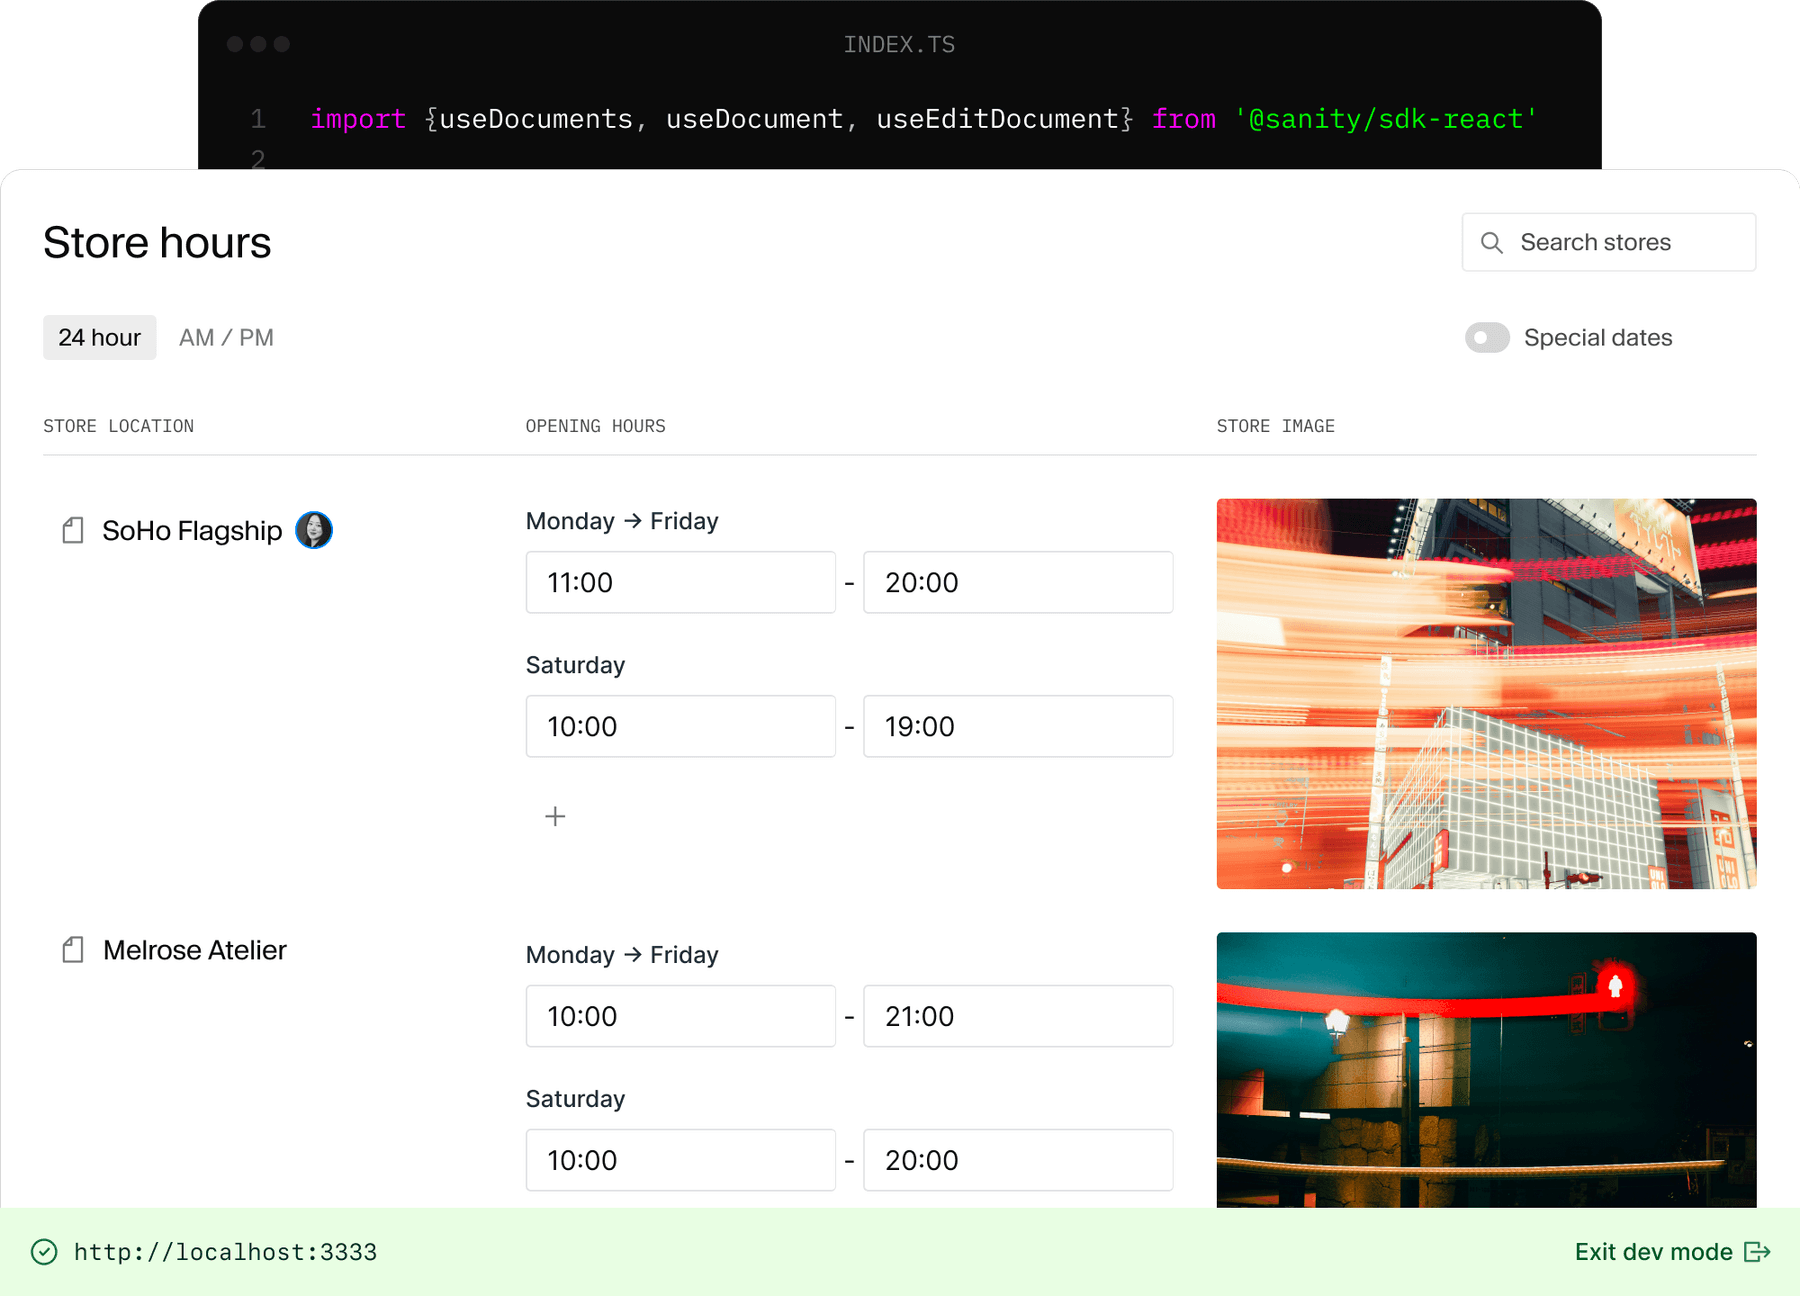Click the exit arrow icon beside Exit dev mode
1800x1296 pixels.
[x=1756, y=1251]
